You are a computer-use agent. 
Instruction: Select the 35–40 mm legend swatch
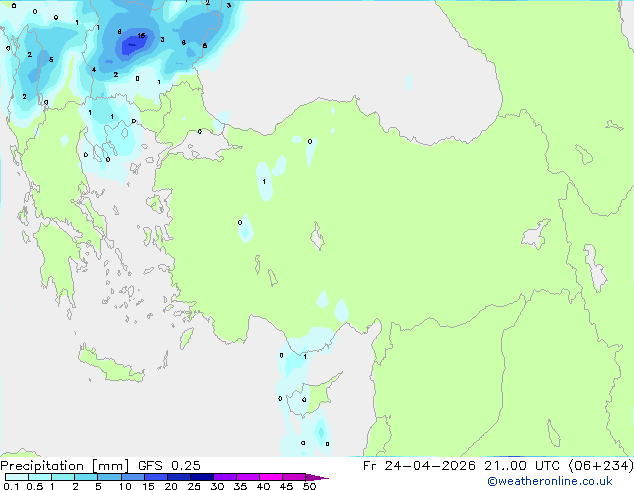pyautogui.click(x=248, y=477)
